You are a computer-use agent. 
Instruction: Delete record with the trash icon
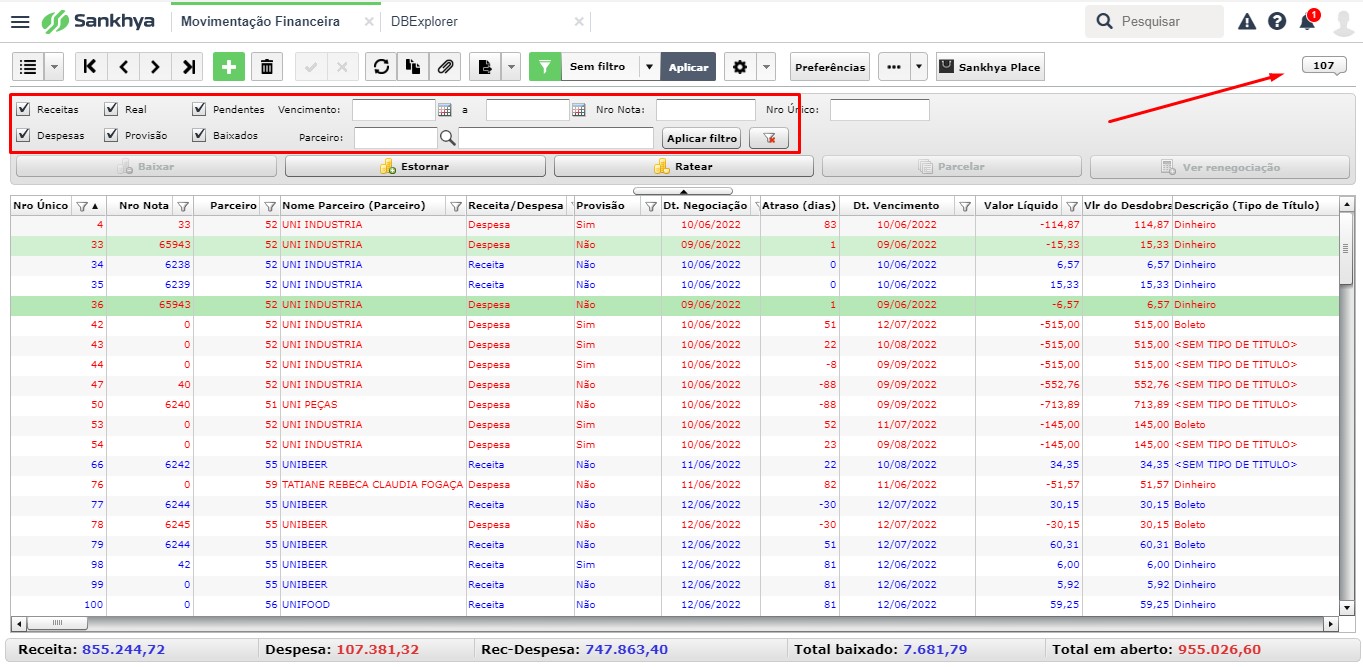[266, 67]
